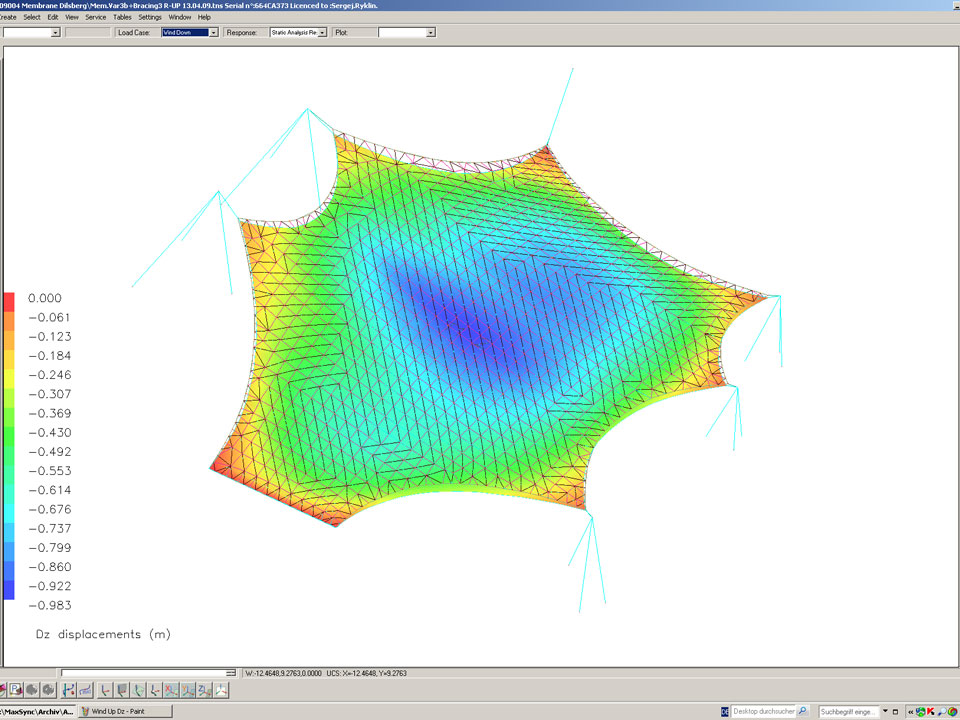Click the MaxSync Archiv taskbar button
Viewport: 960px width, 720px height.
37,711
